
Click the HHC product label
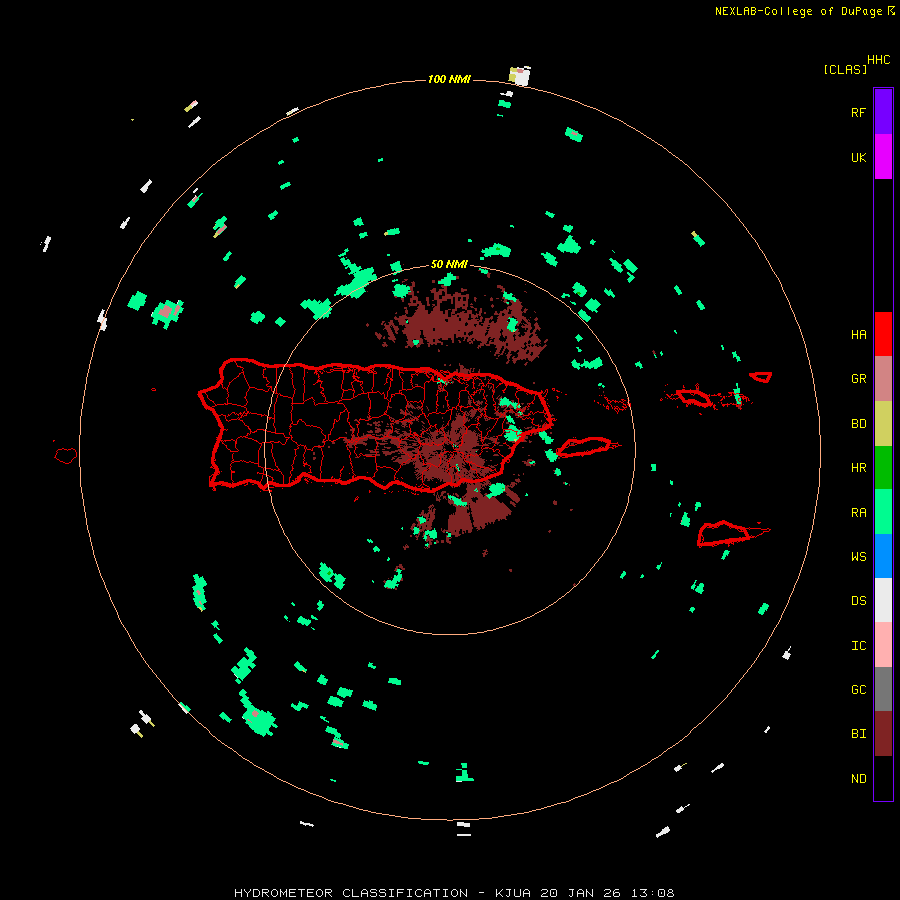[x=879, y=60]
